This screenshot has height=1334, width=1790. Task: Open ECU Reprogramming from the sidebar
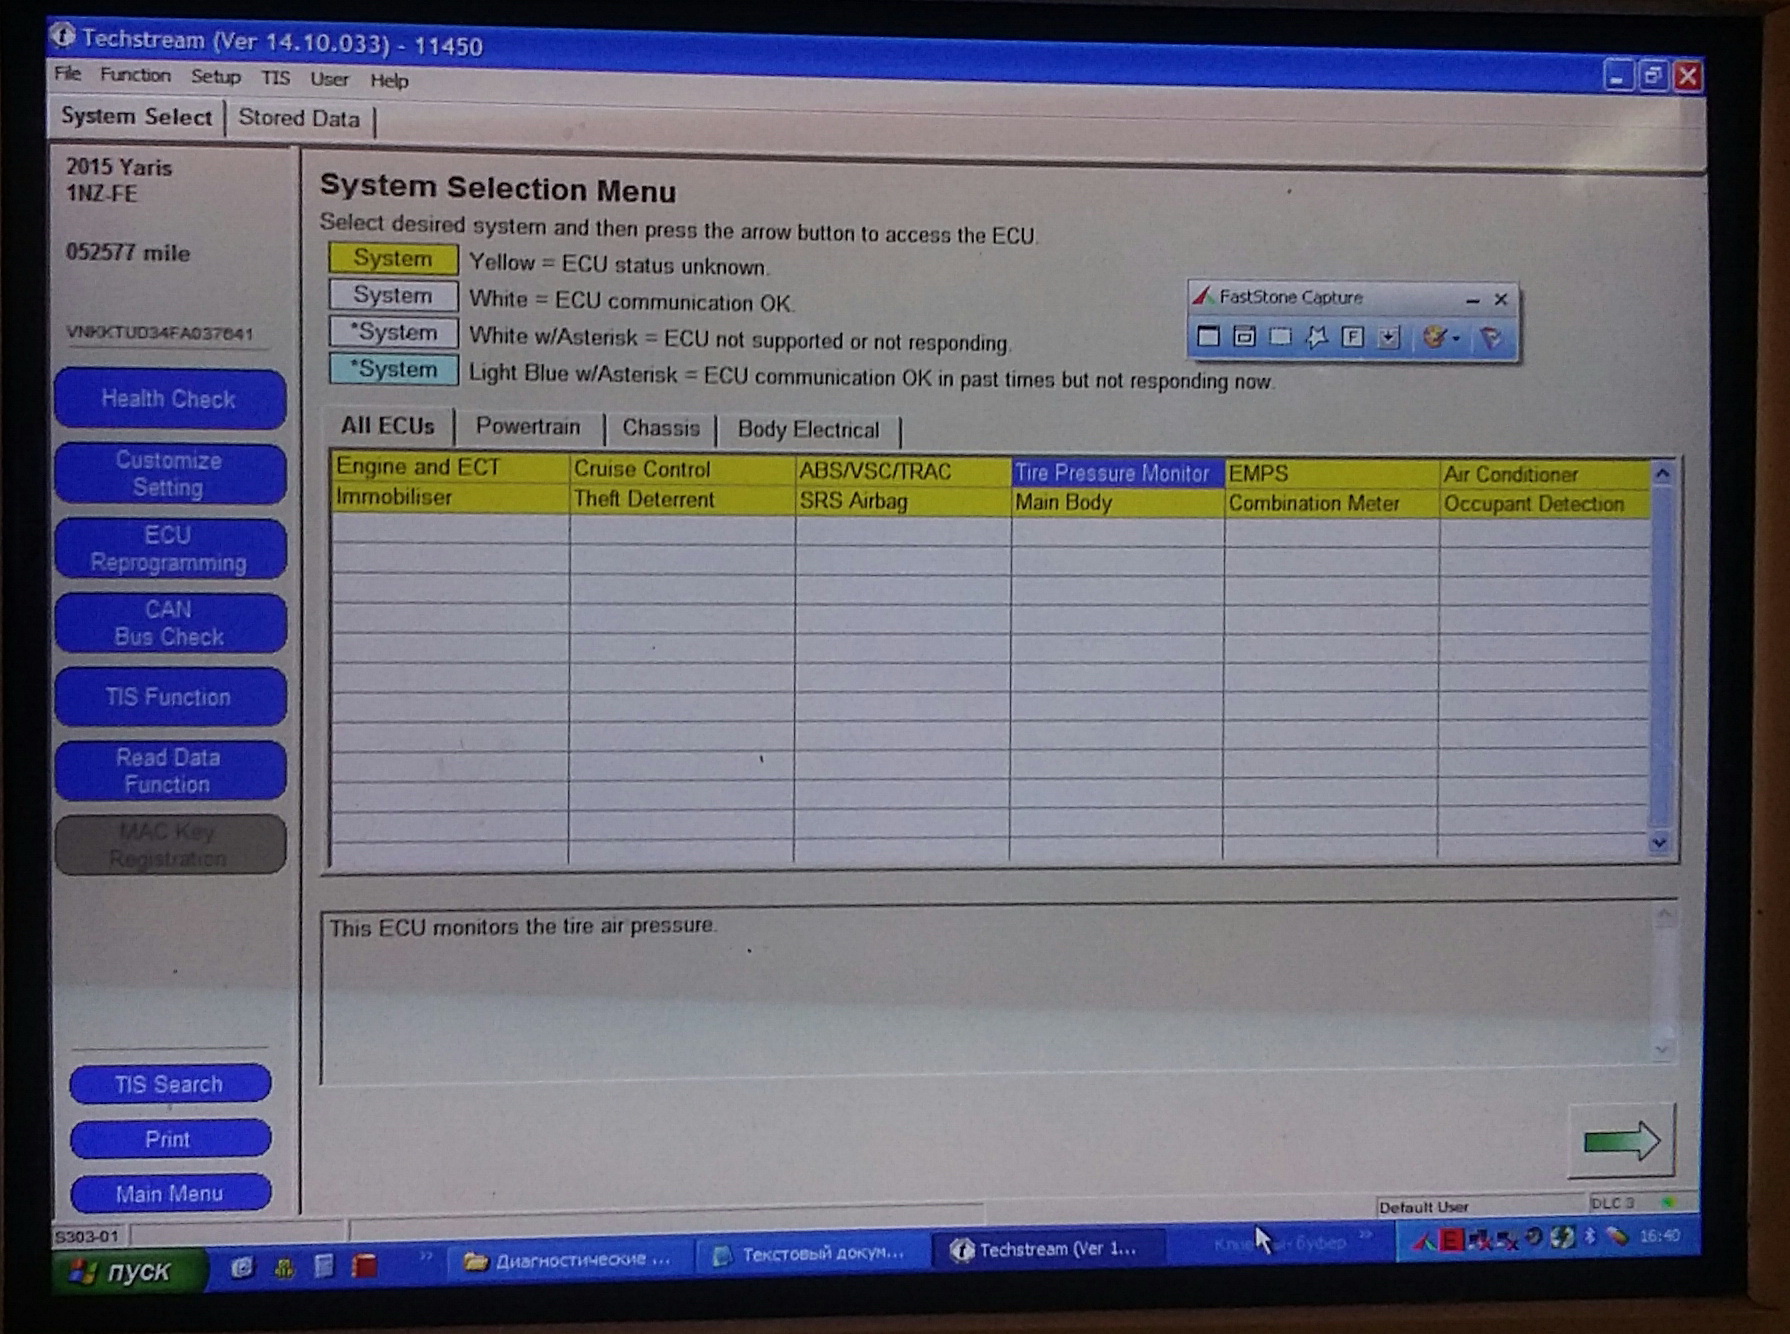click(x=169, y=549)
